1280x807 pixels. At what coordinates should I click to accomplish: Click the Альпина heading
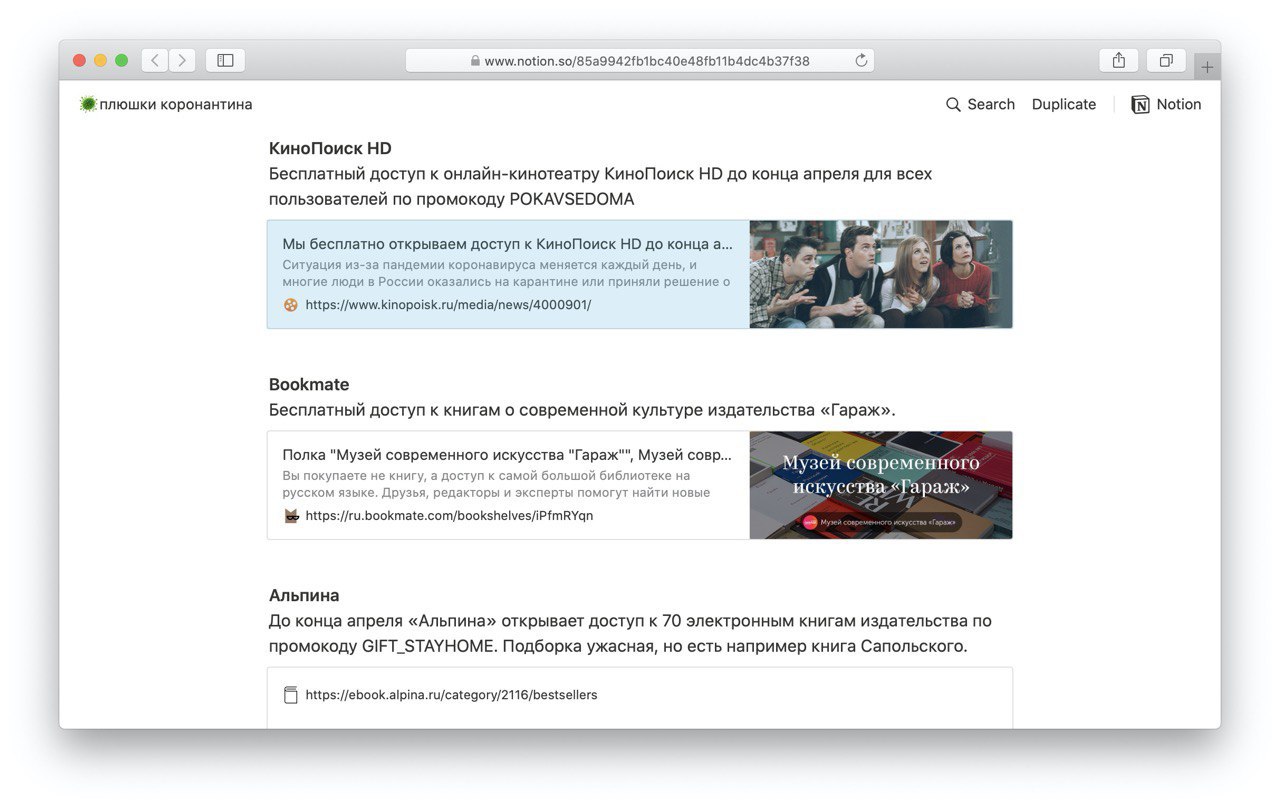[x=304, y=595]
